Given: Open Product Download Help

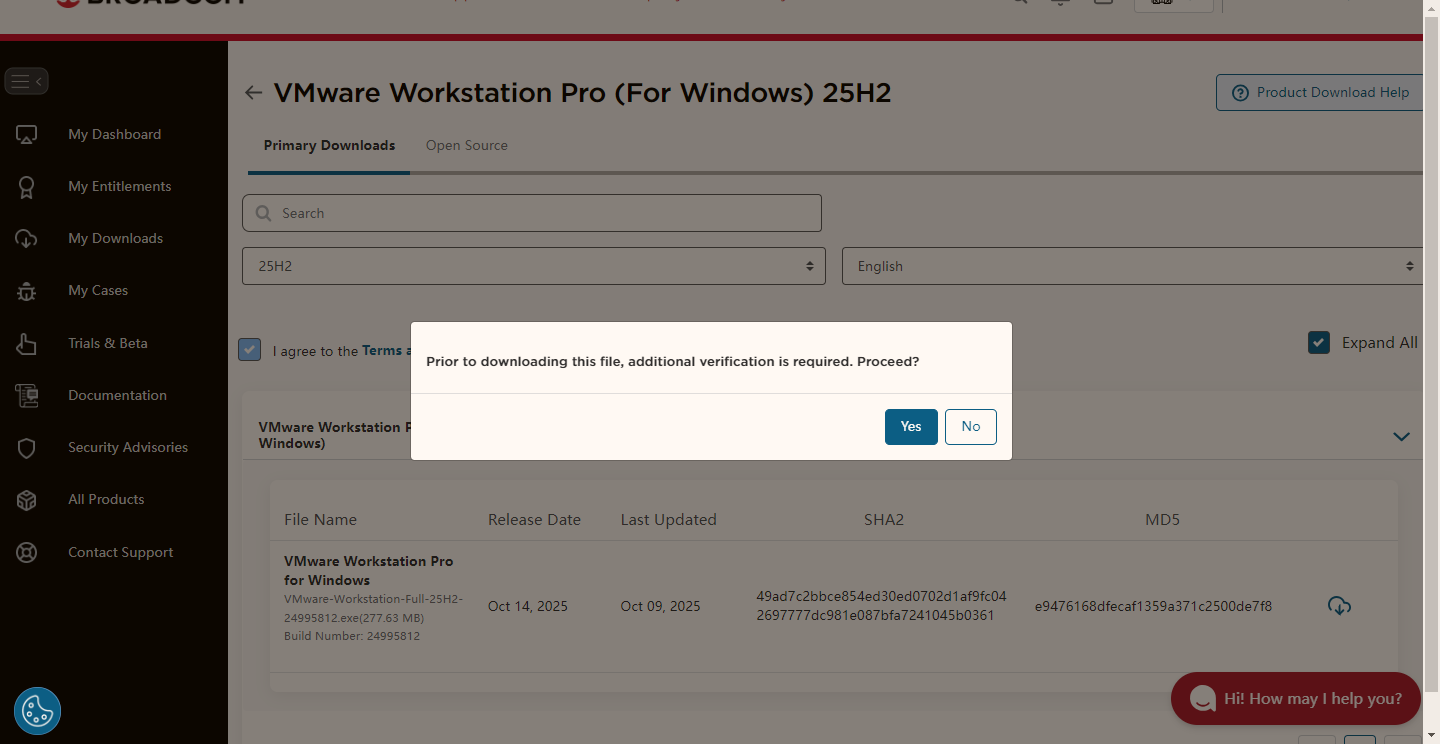Looking at the screenshot, I should (1320, 92).
